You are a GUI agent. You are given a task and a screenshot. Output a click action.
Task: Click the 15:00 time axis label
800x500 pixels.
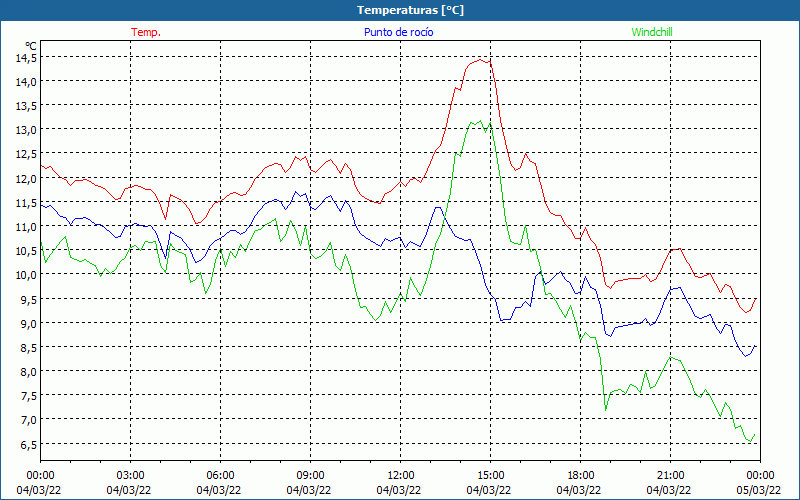pos(490,476)
